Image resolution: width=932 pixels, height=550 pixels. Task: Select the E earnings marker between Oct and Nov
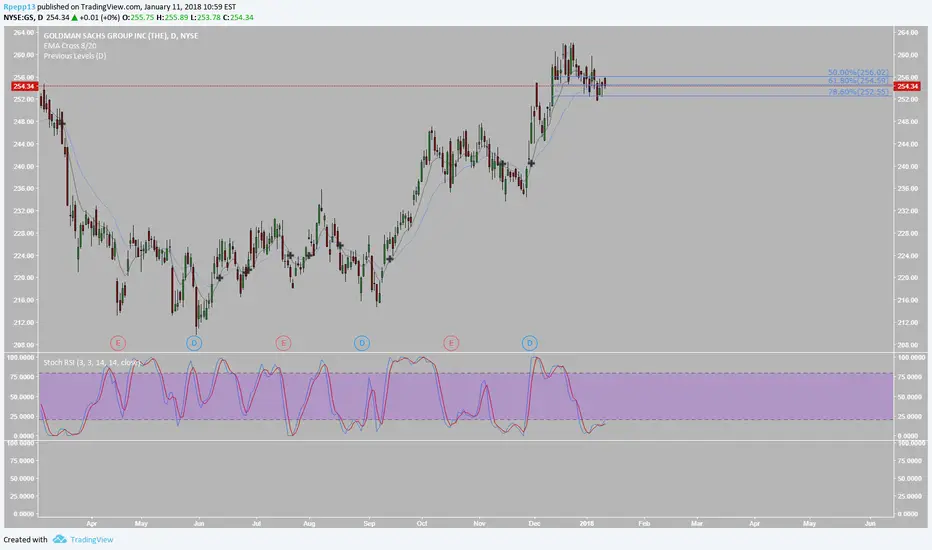click(x=451, y=342)
